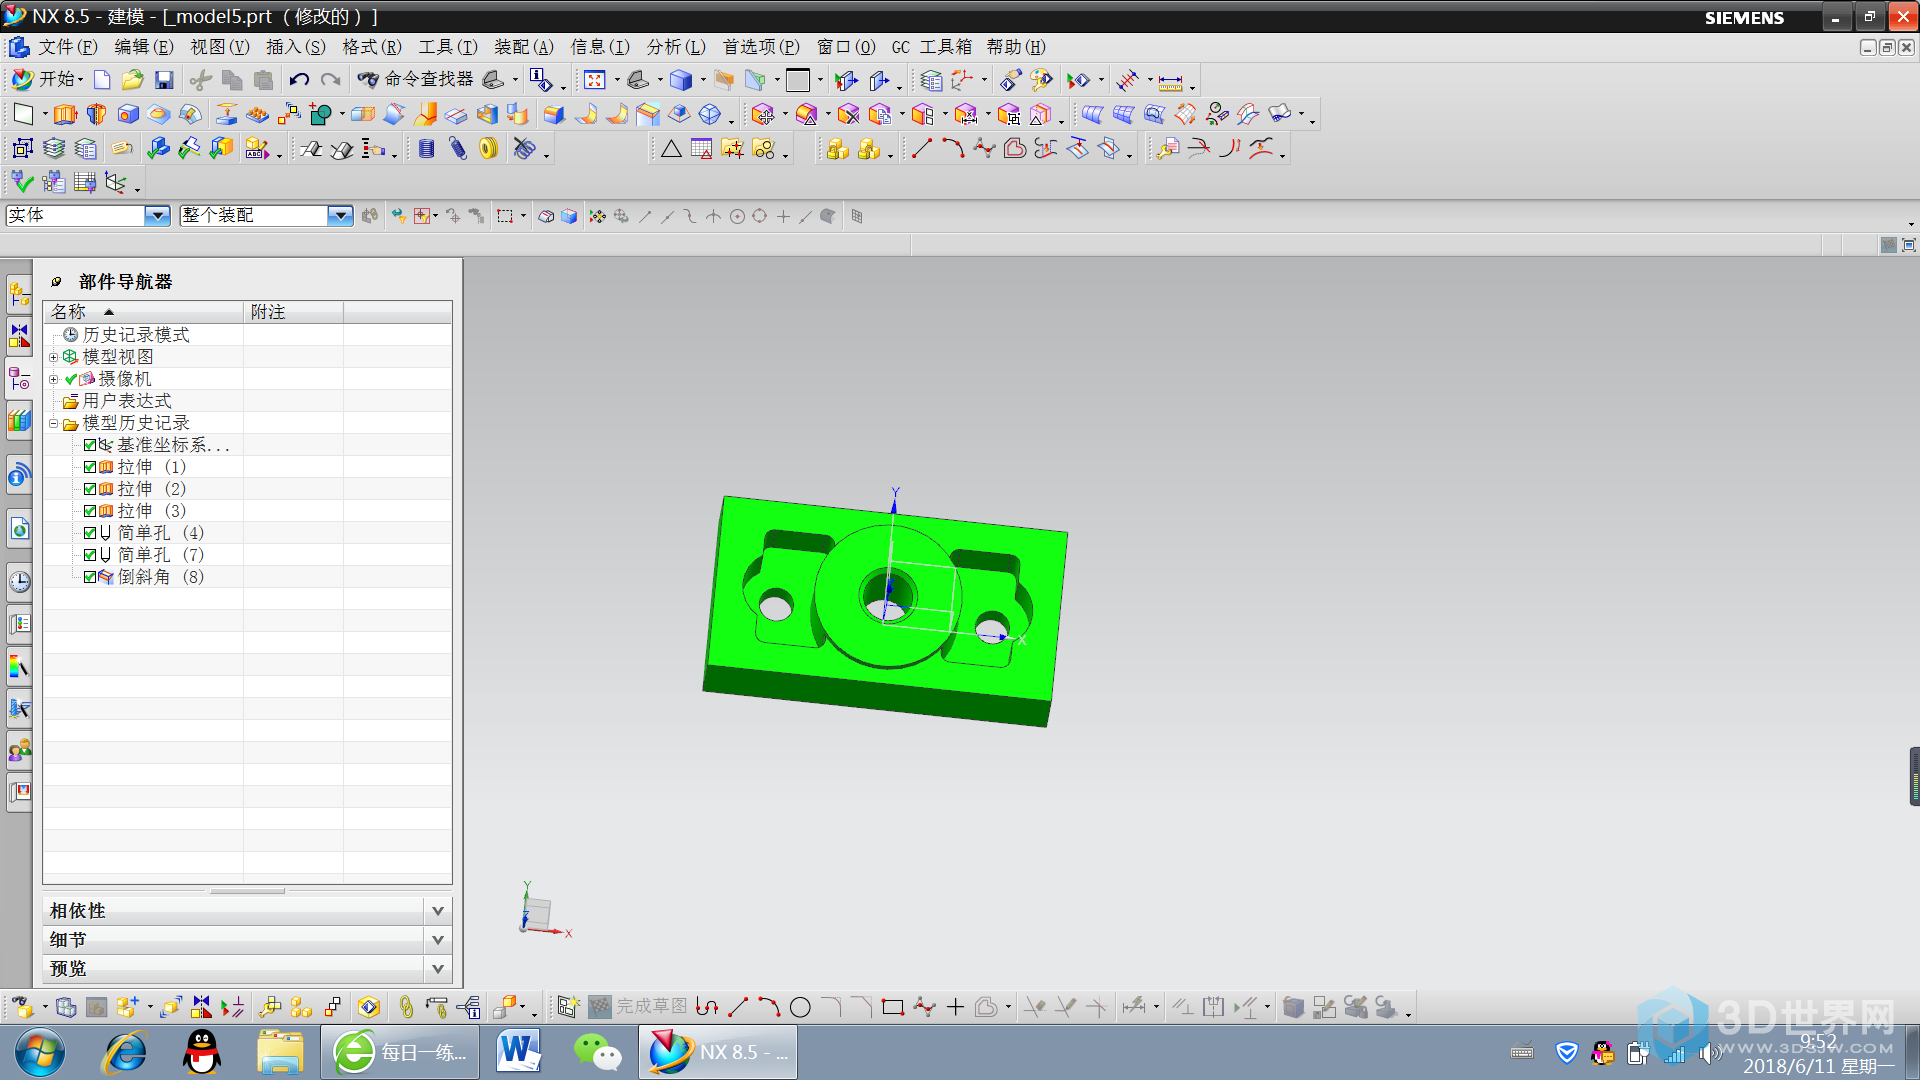Click the triangle icon in the GC toolbar
Screen dimensions: 1920x1080
pyautogui.click(x=671, y=149)
